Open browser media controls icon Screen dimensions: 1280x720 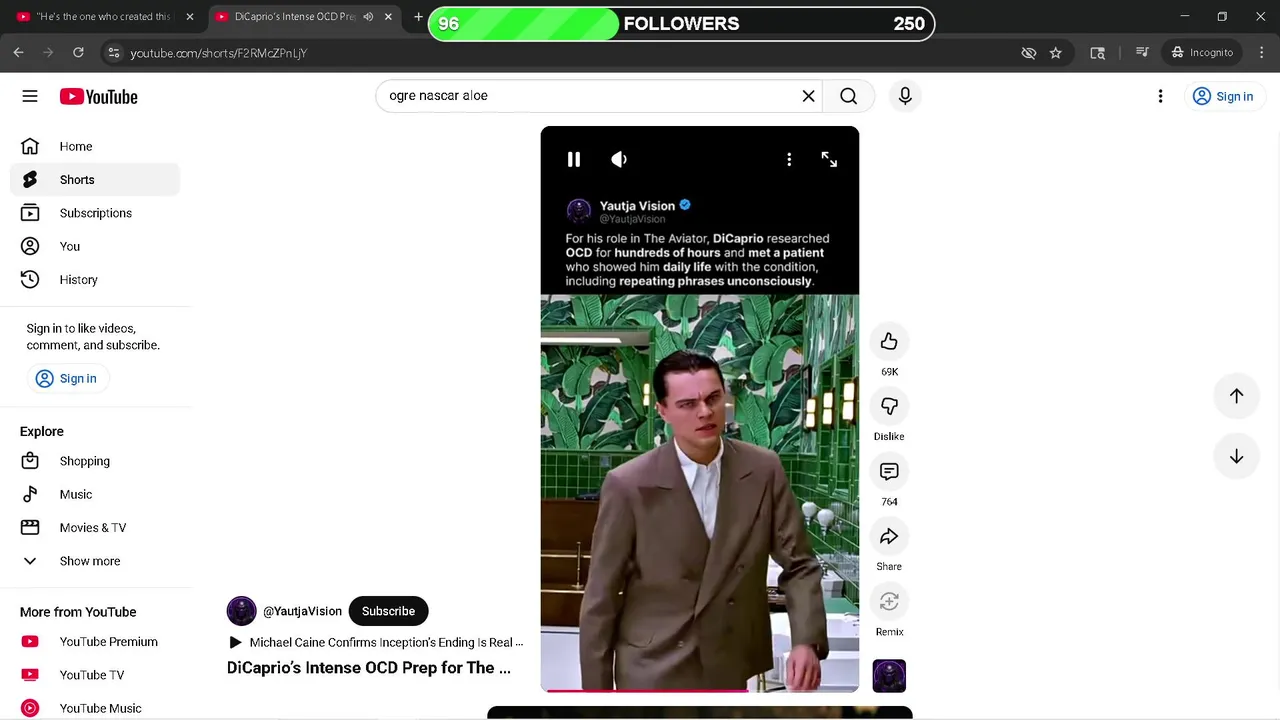click(x=1142, y=52)
